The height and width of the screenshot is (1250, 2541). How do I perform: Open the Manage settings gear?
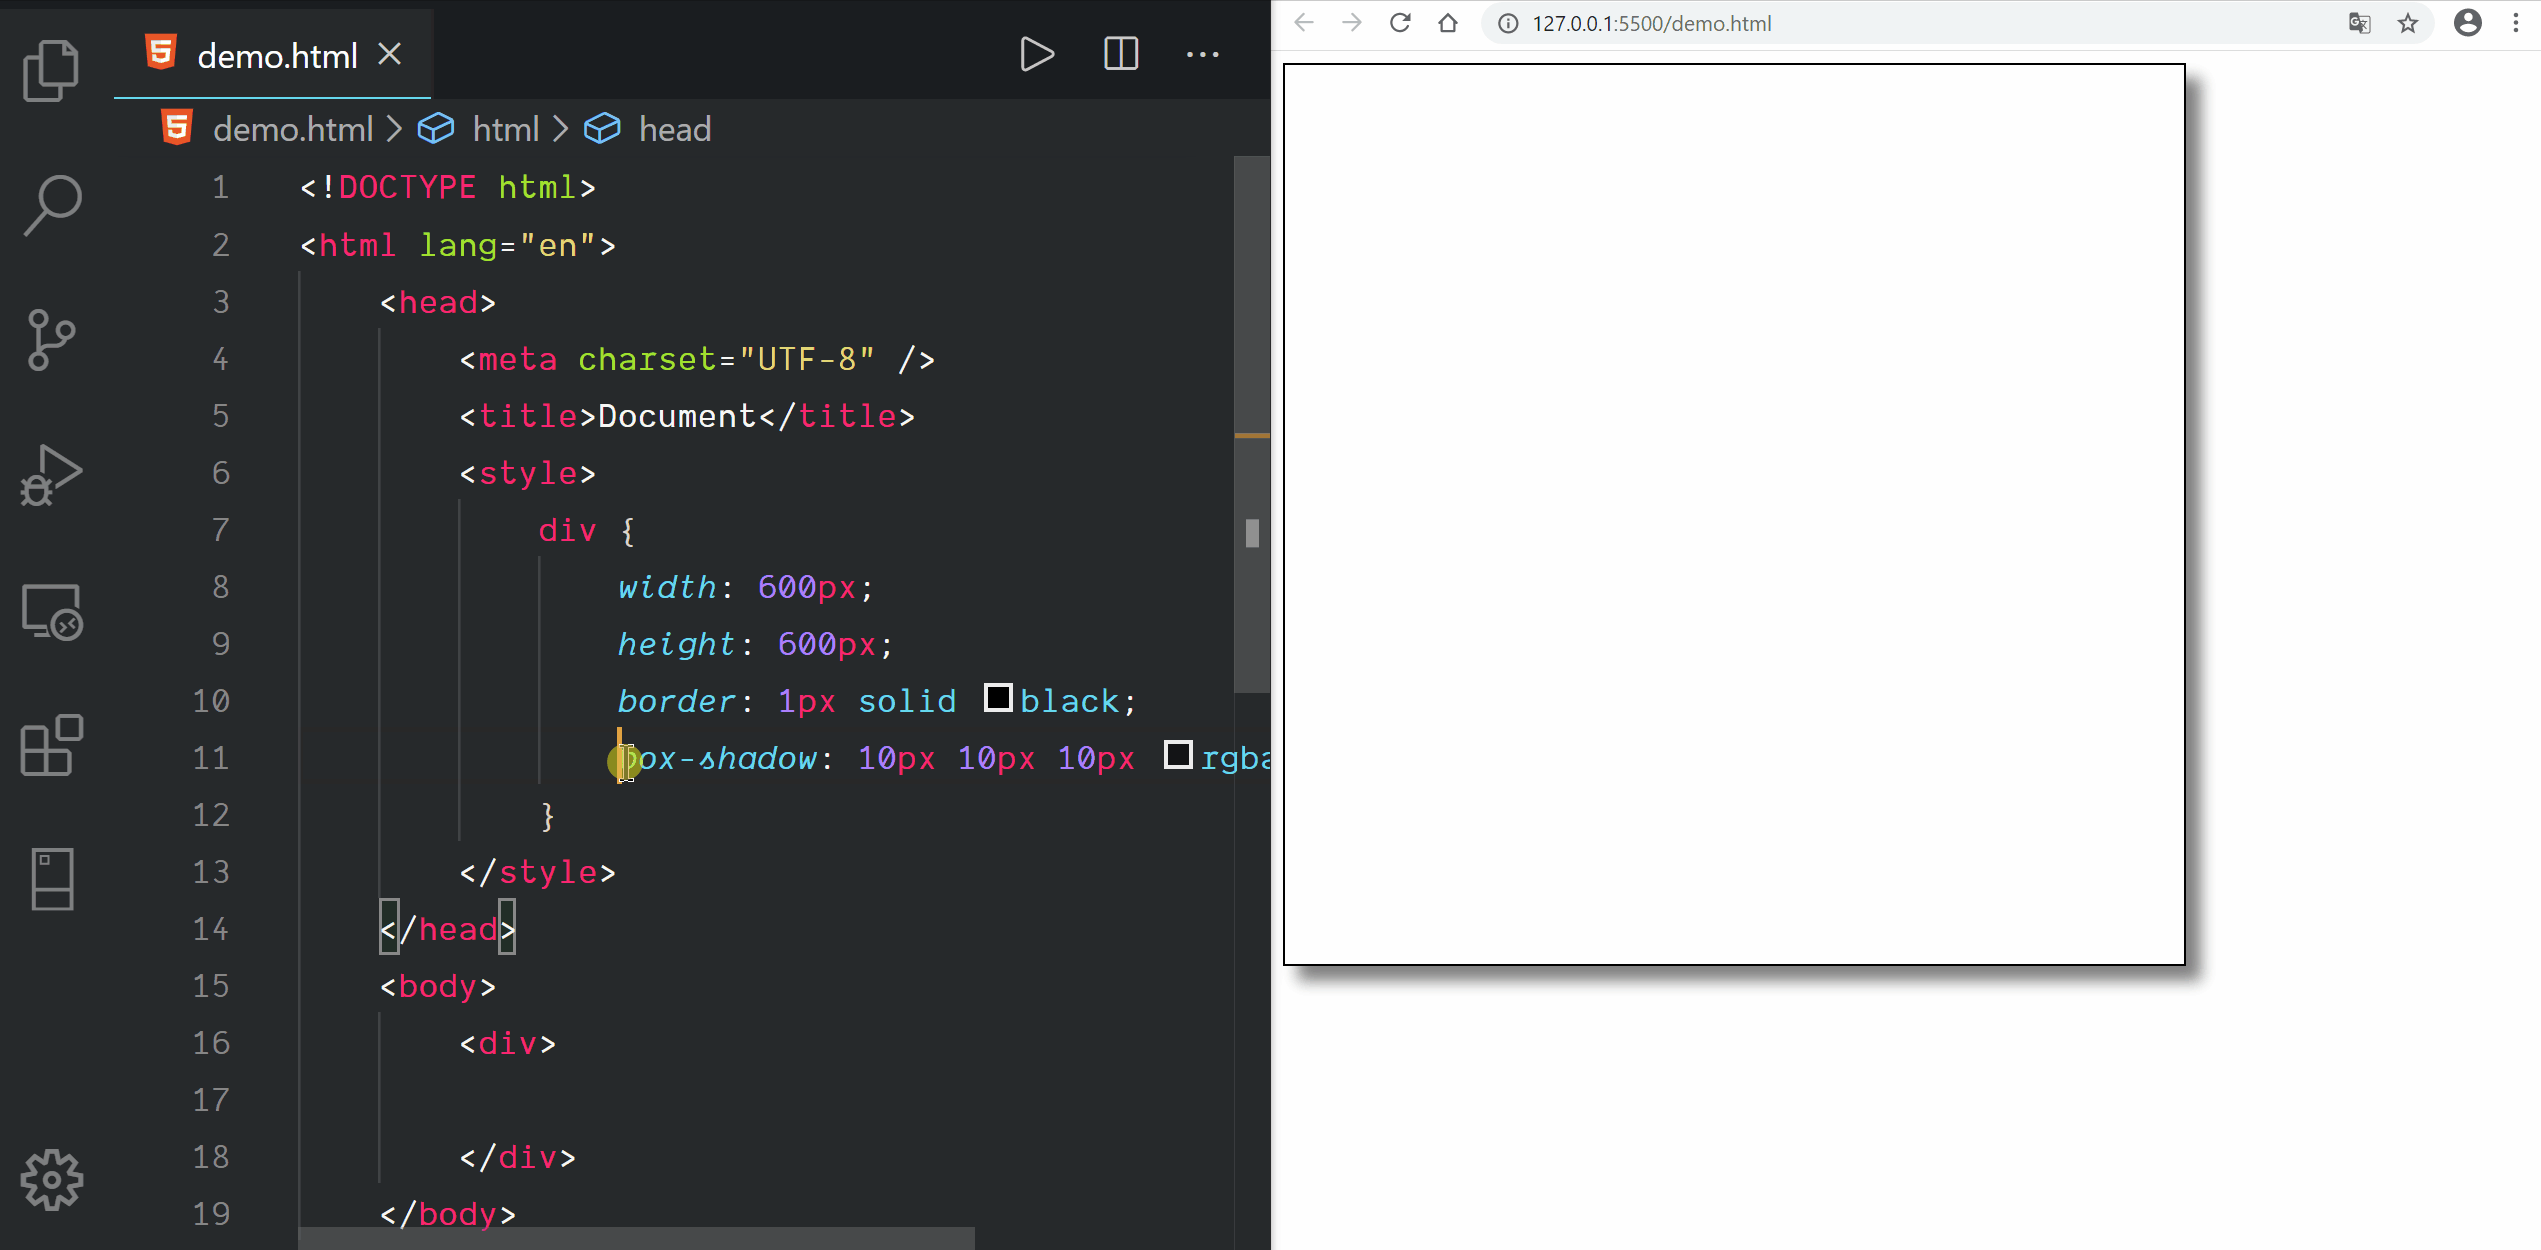pyautogui.click(x=51, y=1180)
